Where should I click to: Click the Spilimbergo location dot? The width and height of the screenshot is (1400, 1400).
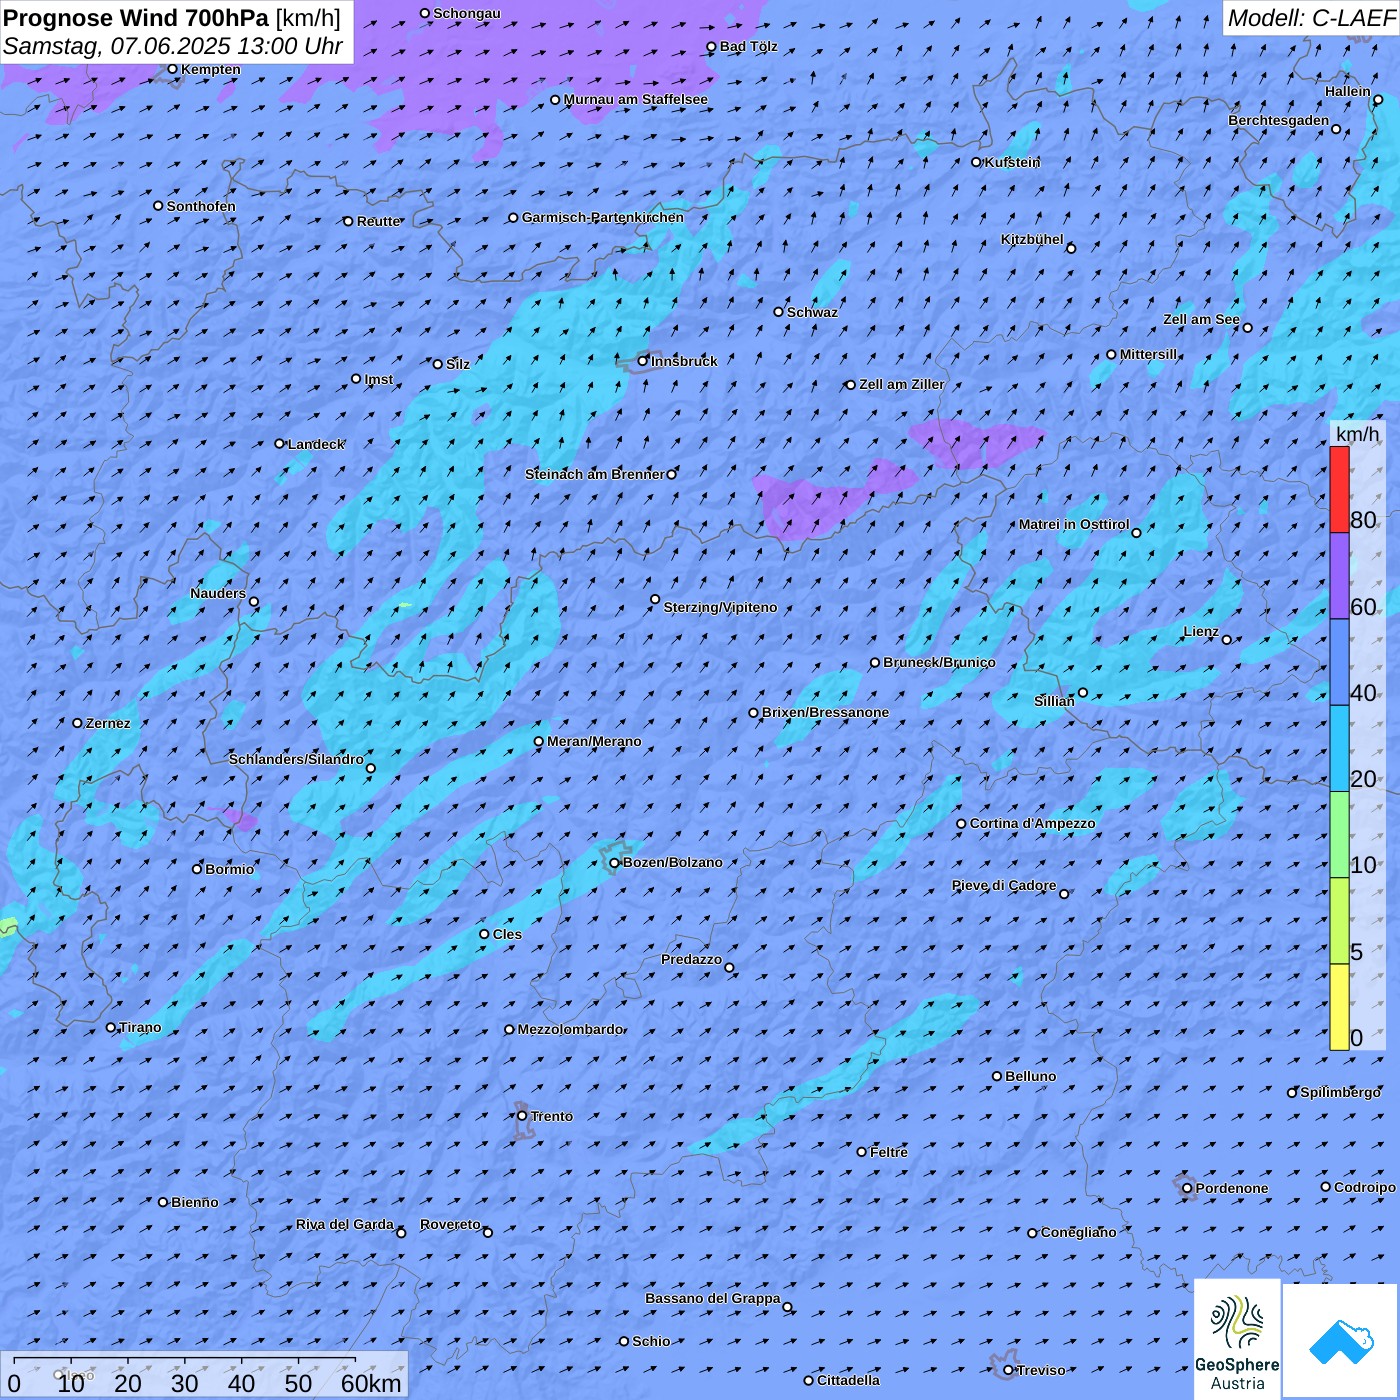1292,1093
